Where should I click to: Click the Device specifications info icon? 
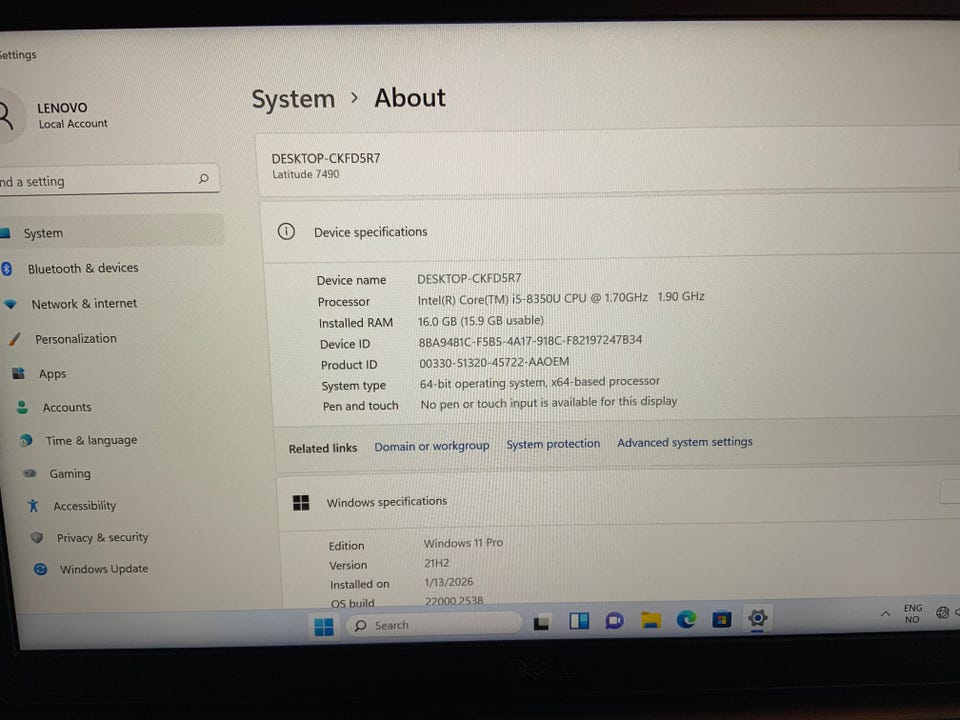286,231
